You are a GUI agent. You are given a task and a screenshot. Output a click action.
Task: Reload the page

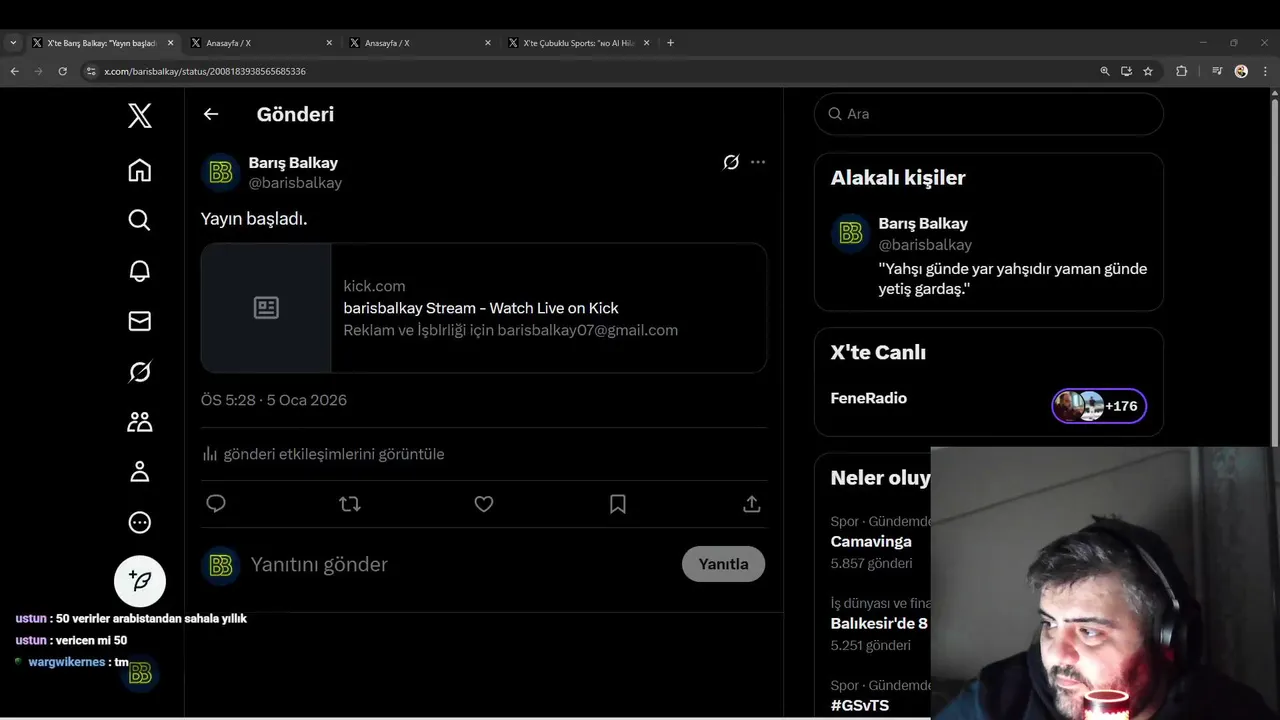click(x=62, y=71)
